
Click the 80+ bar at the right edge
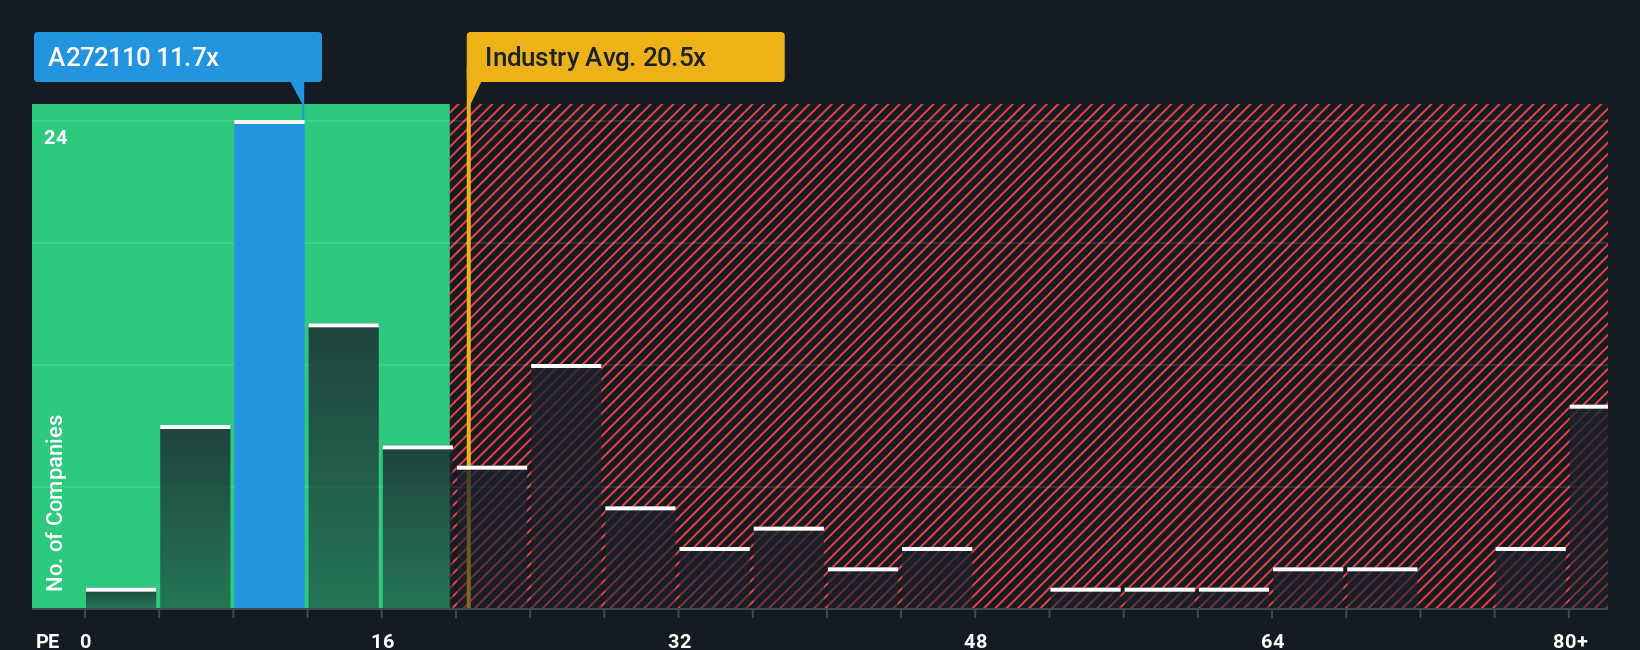click(x=1589, y=507)
